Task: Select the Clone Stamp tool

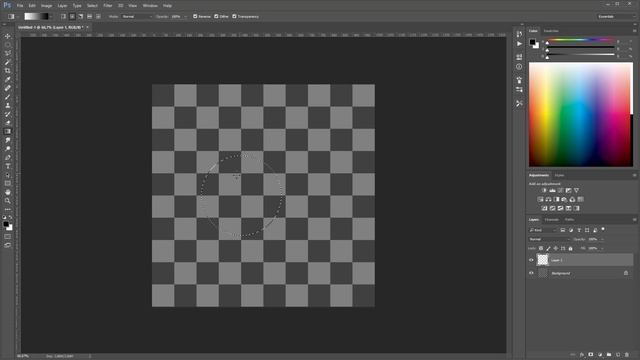Action: pos(8,105)
